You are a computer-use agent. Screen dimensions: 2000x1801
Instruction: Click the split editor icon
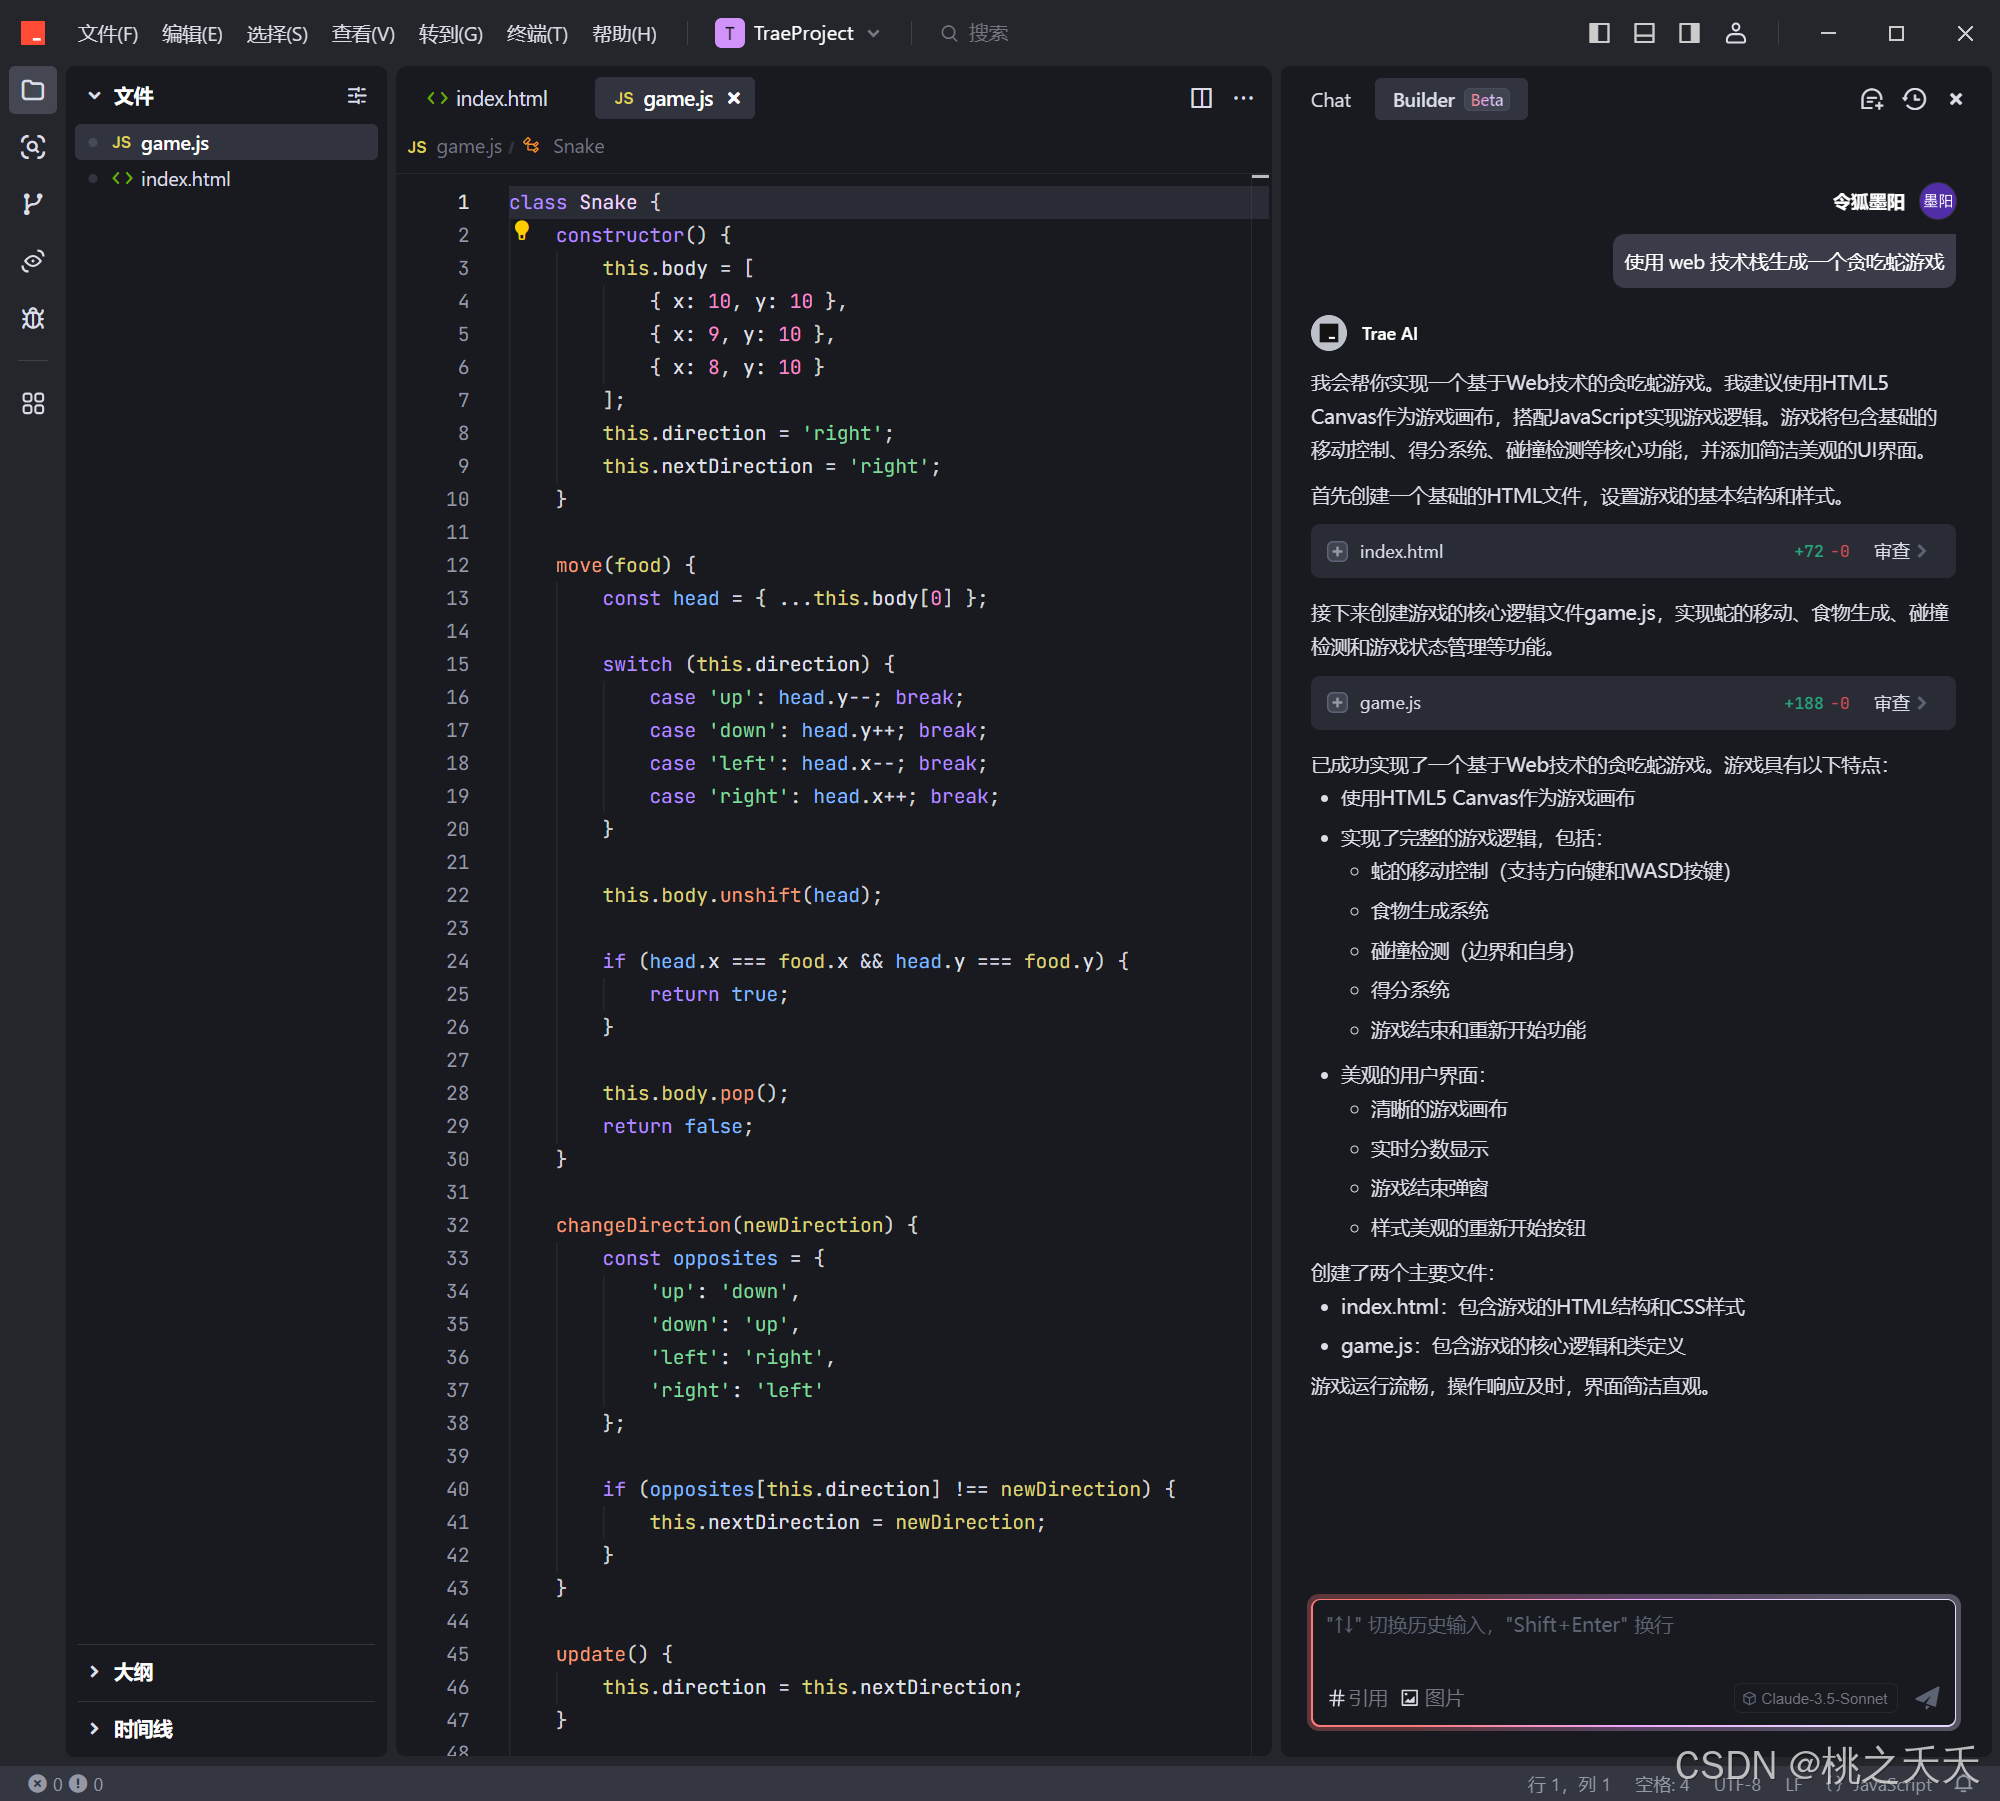[1201, 98]
